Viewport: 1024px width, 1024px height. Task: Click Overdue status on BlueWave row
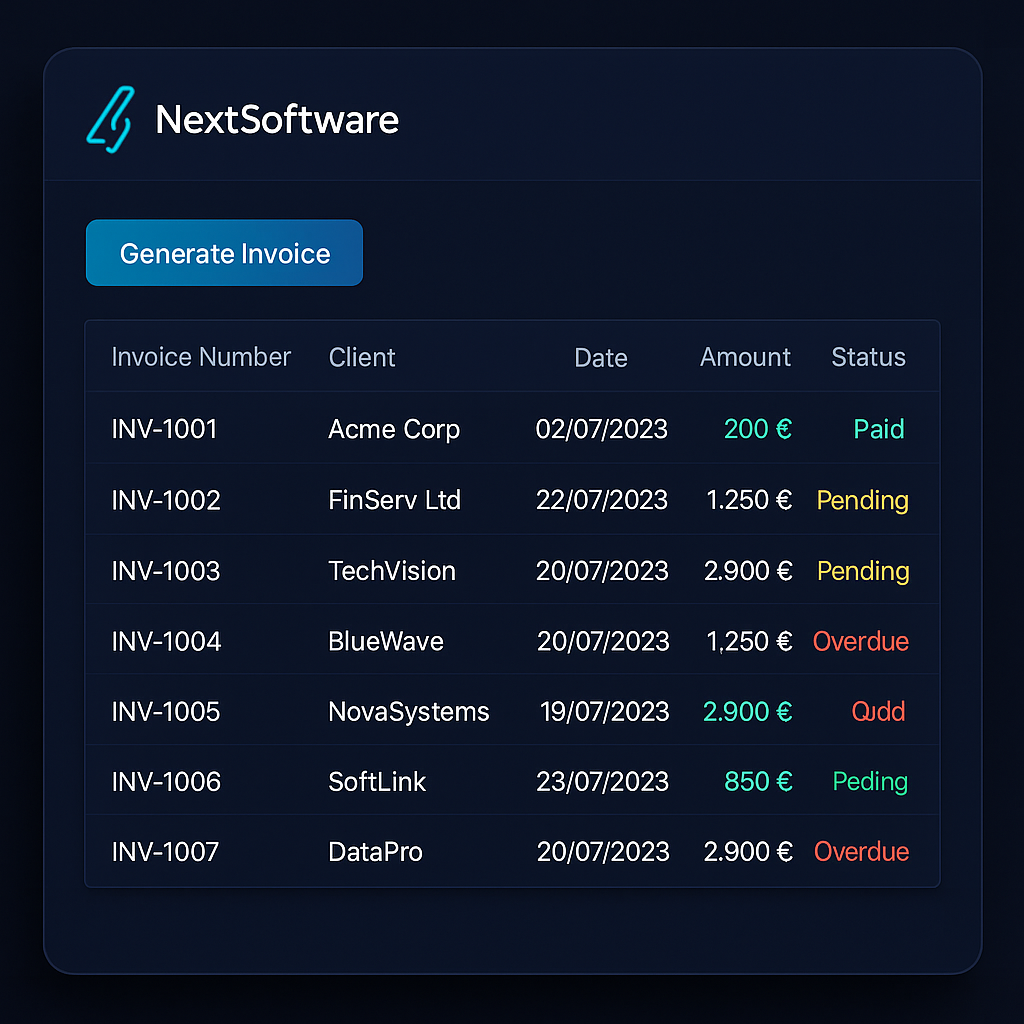860,641
